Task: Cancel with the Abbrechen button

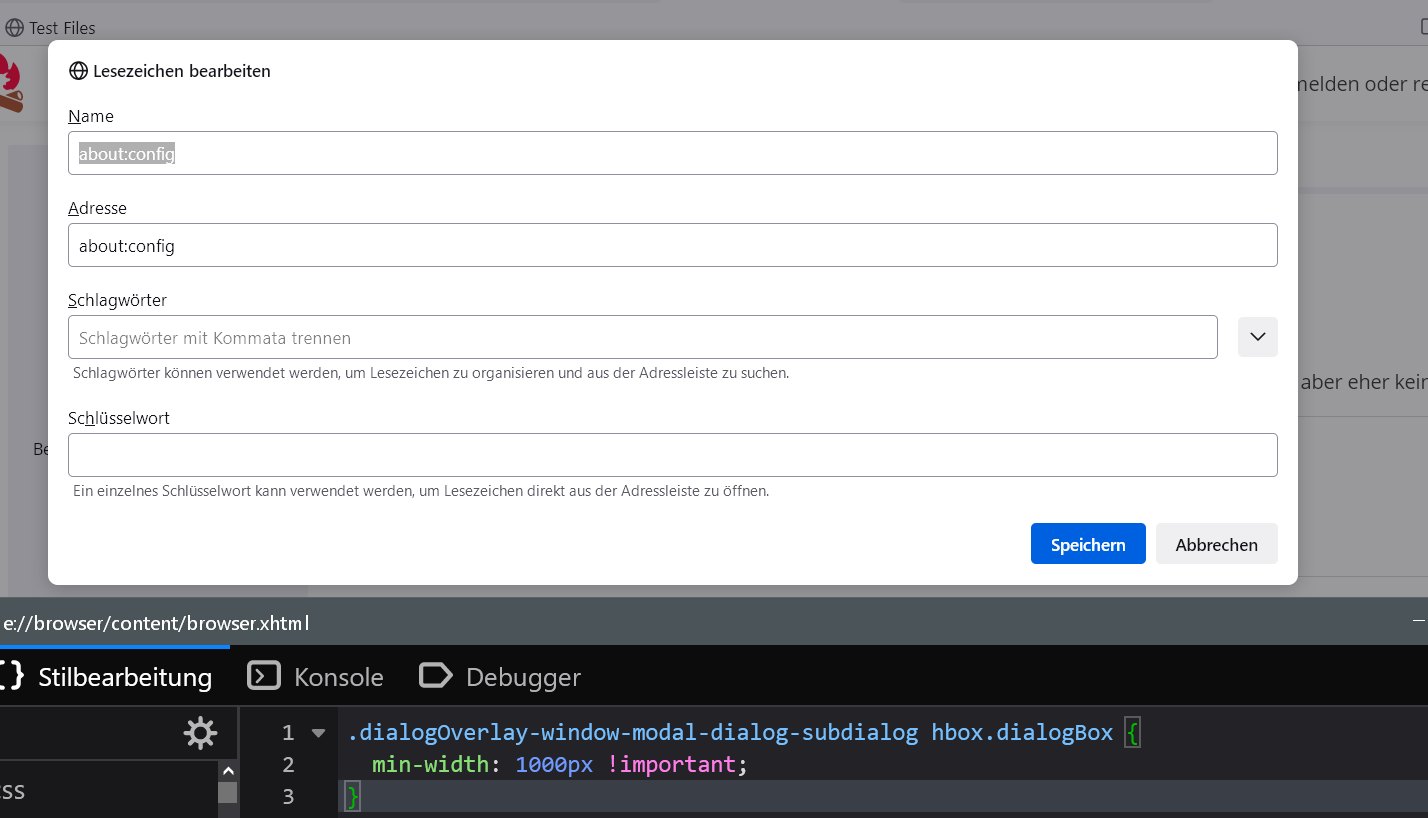Action: coord(1216,544)
